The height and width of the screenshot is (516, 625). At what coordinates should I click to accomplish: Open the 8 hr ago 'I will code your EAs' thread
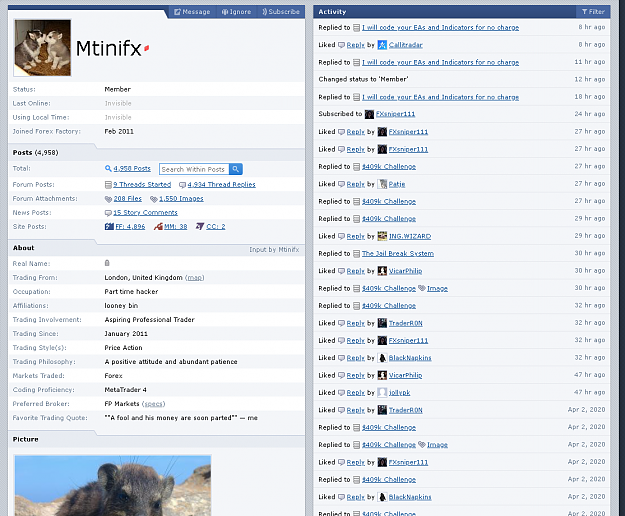(440, 27)
